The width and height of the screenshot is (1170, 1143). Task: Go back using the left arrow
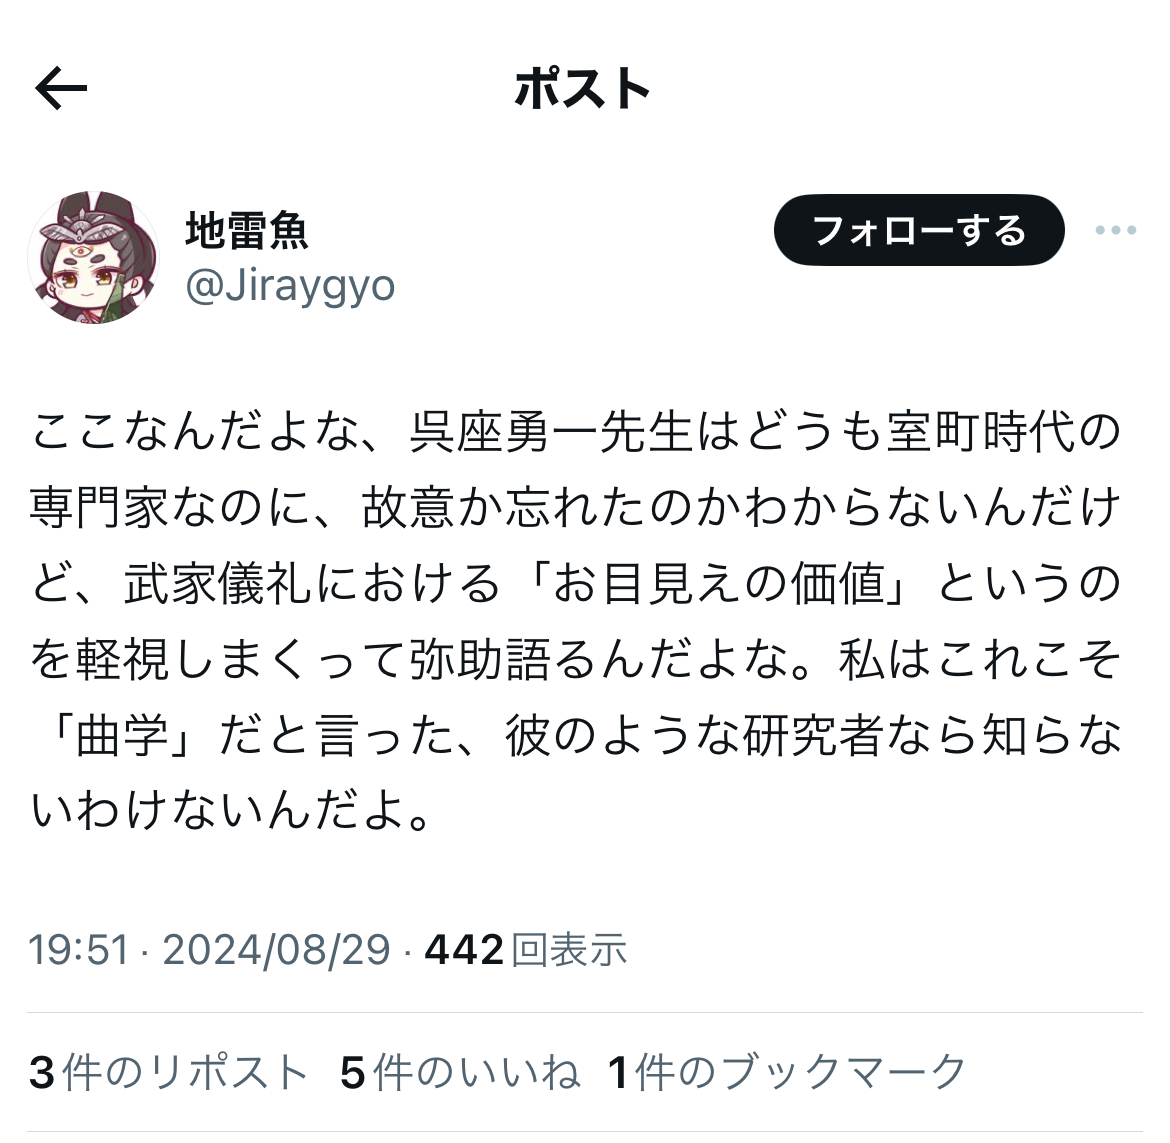(61, 88)
